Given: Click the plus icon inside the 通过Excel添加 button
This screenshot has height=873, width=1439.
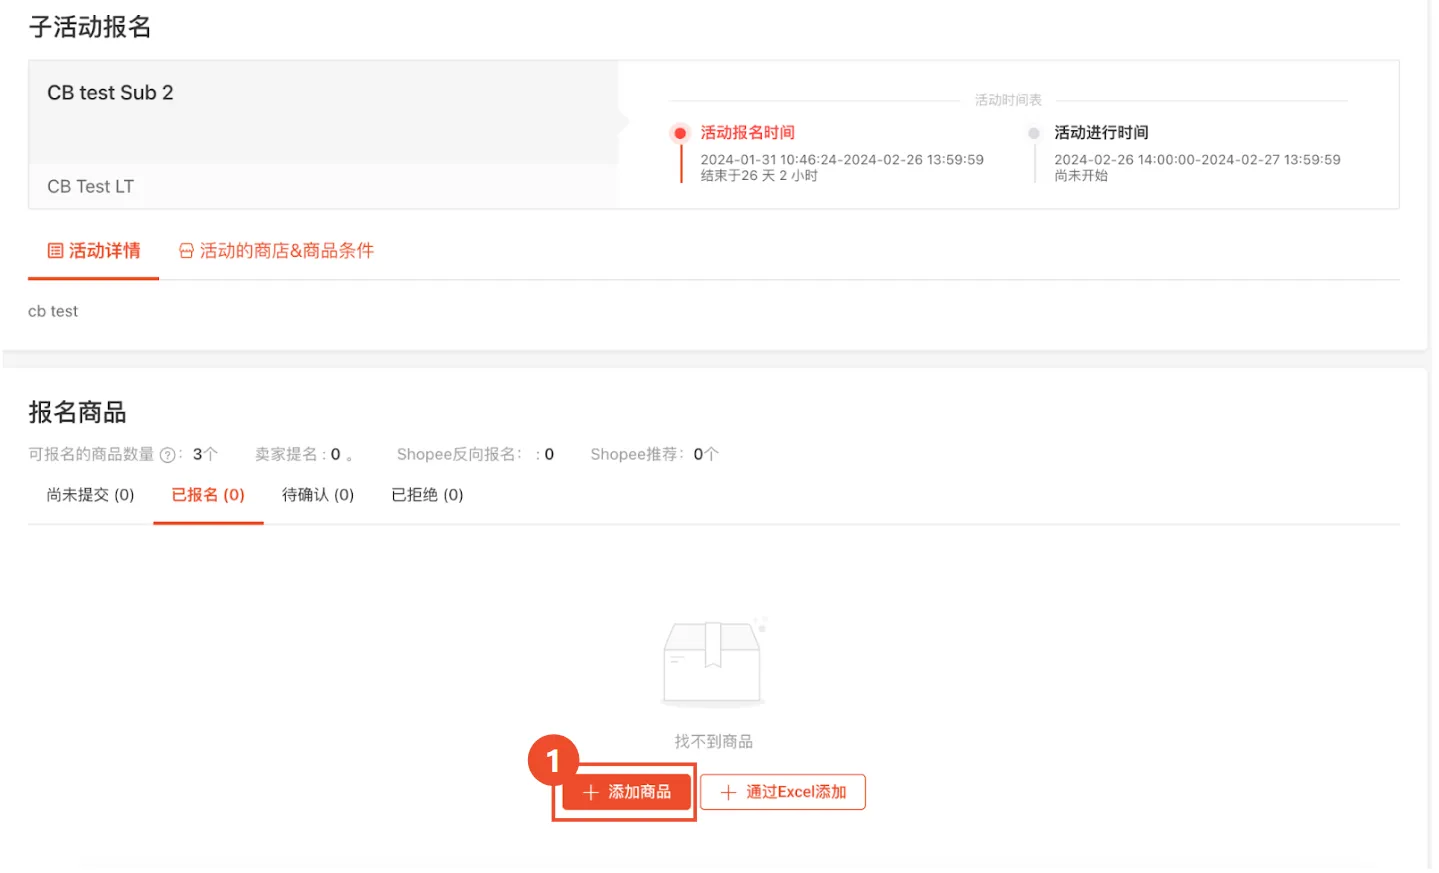Looking at the screenshot, I should 728,791.
